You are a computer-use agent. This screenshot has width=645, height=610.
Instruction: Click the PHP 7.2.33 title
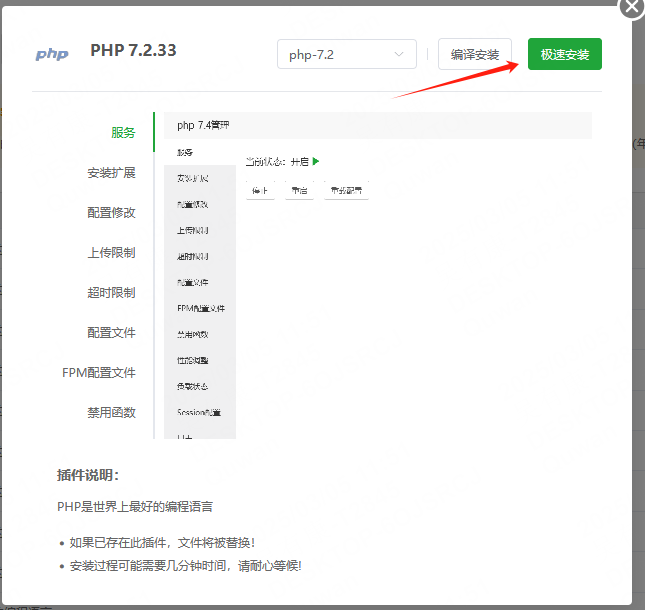point(133,51)
